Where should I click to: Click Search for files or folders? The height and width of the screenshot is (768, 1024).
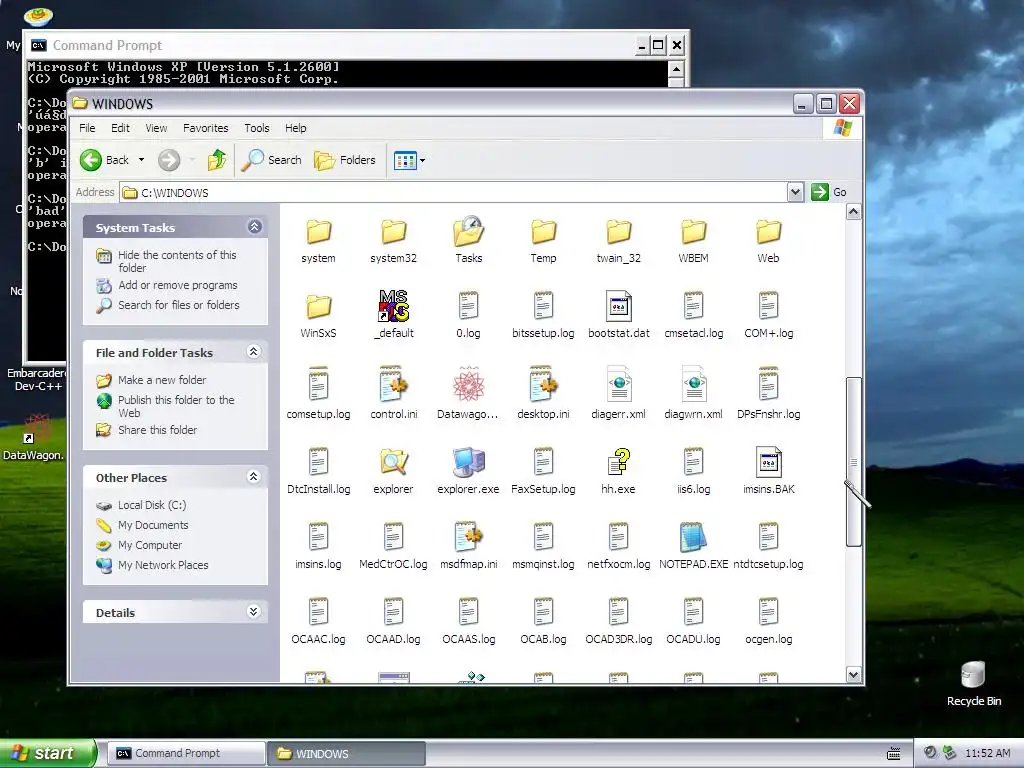point(178,305)
